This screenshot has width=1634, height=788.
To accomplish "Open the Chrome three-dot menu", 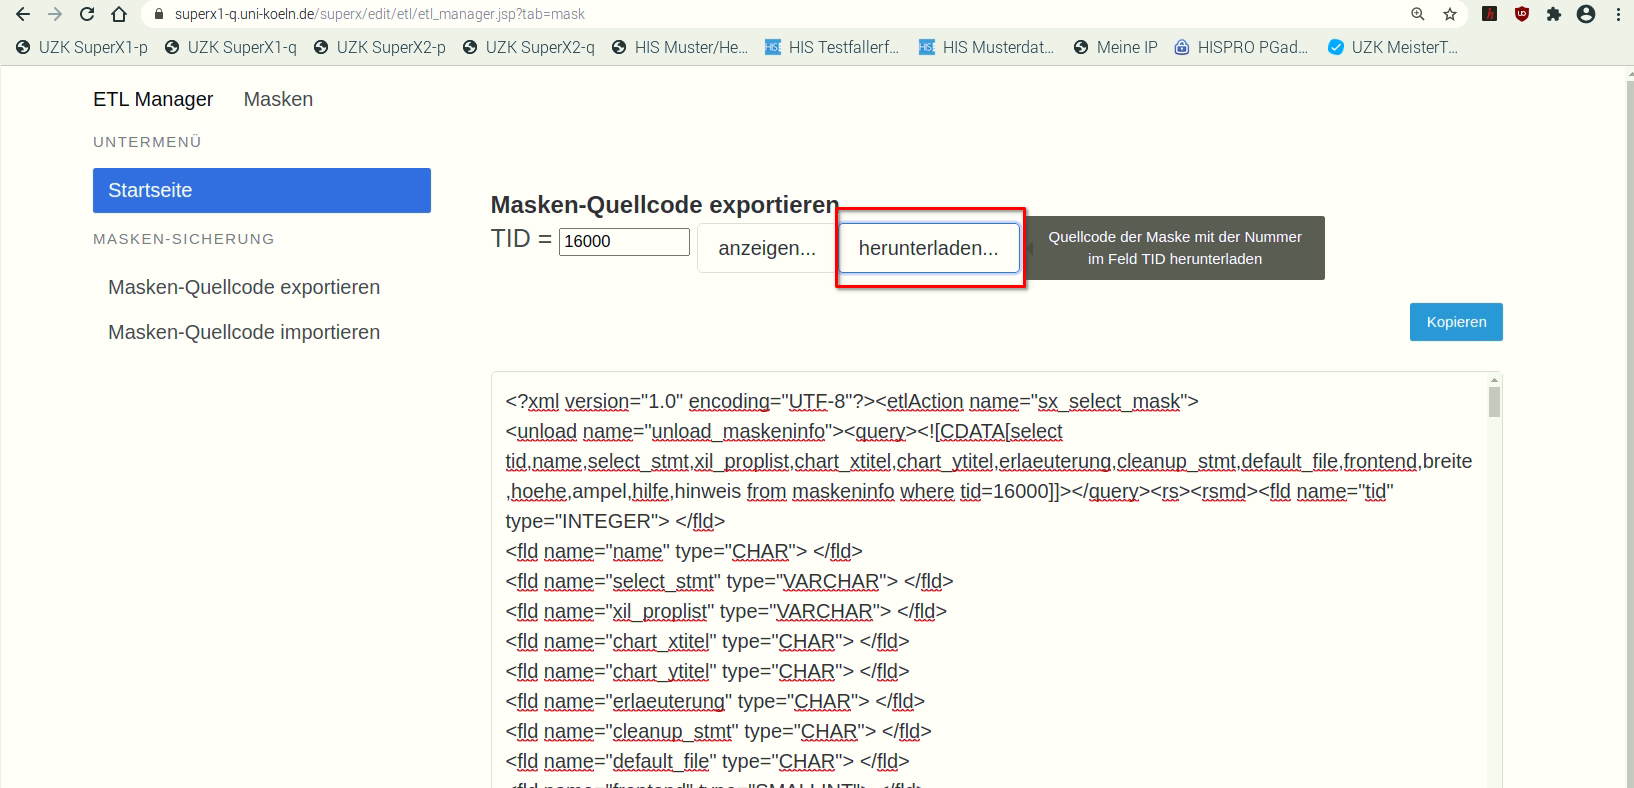I will pos(1618,14).
